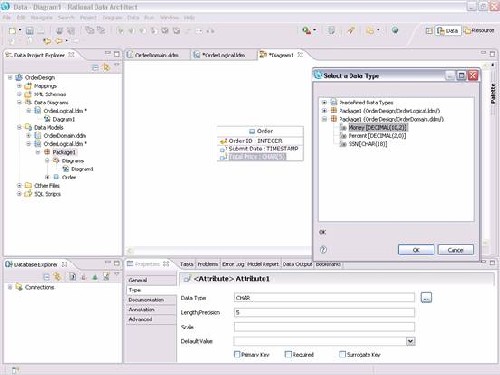Click the first Database Explorer toolbar icon

[x=47, y=277]
